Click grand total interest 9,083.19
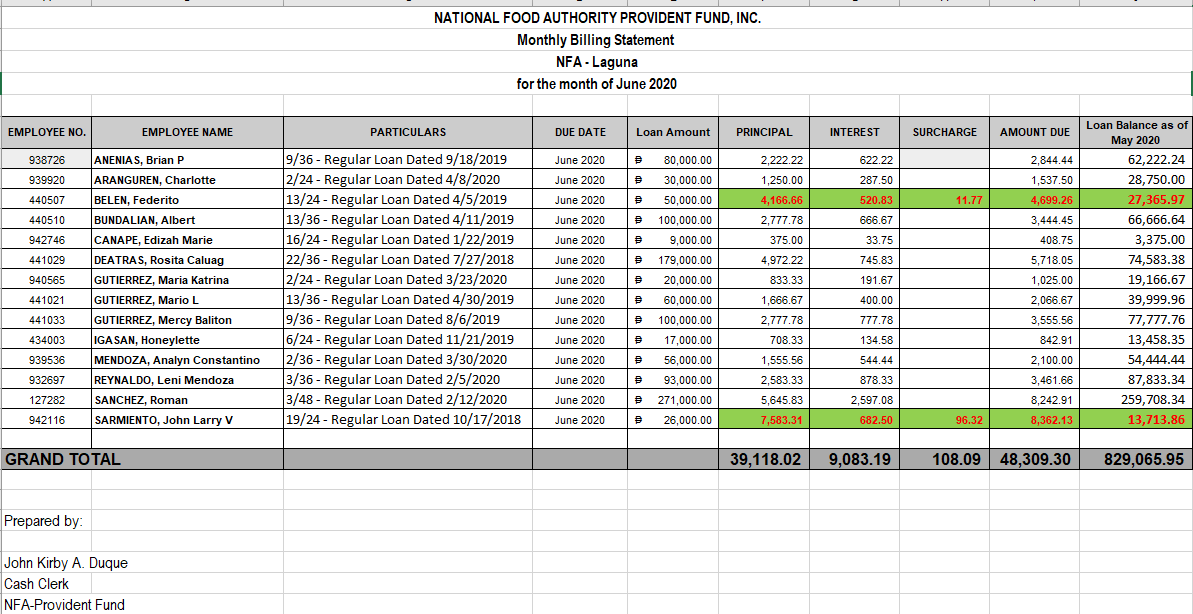 [x=854, y=459]
